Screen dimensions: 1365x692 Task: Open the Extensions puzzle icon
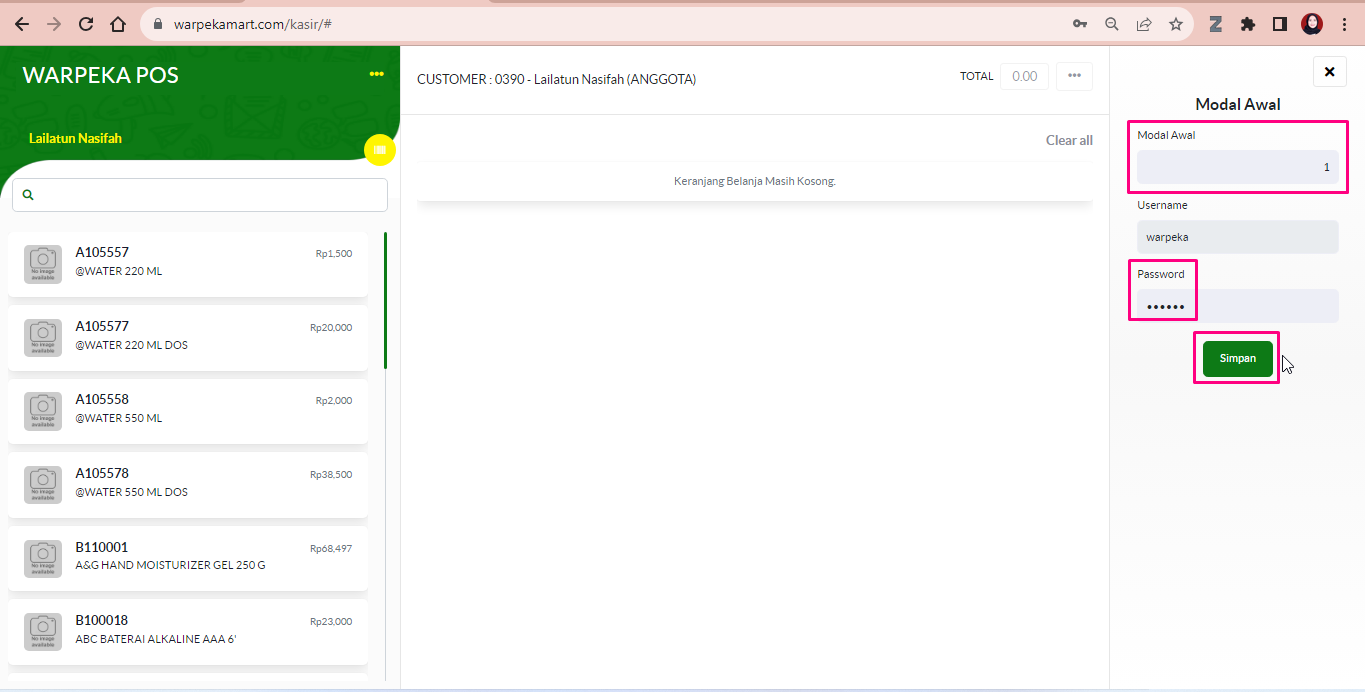1248,24
